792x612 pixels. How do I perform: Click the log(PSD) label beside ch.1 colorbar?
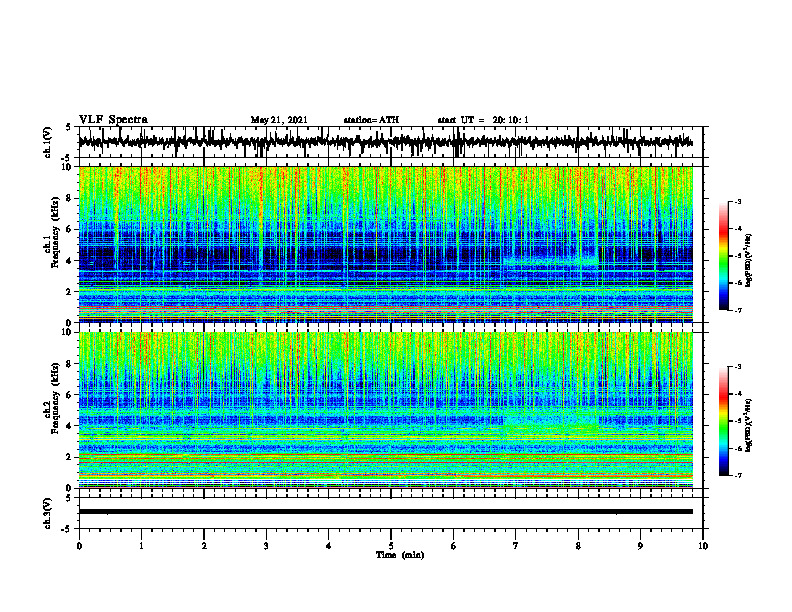tap(749, 261)
